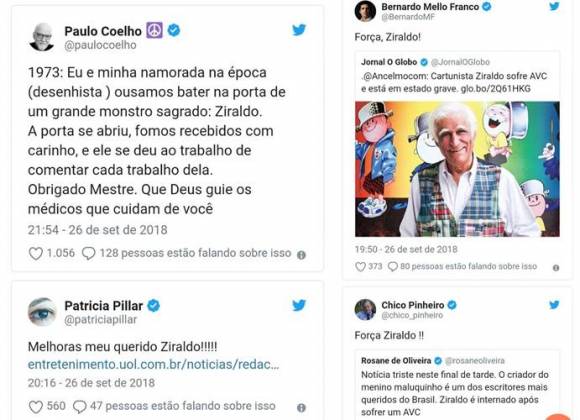Open replies bubble on Bernardo Mello Franco tweet

click(x=392, y=266)
